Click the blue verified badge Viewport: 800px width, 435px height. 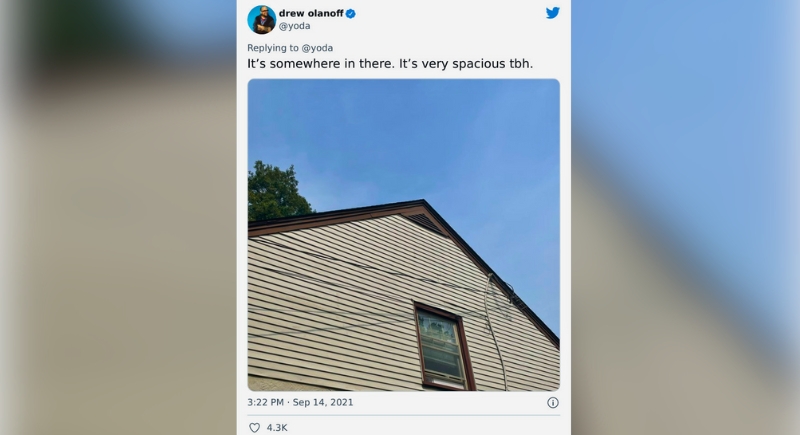(x=351, y=14)
